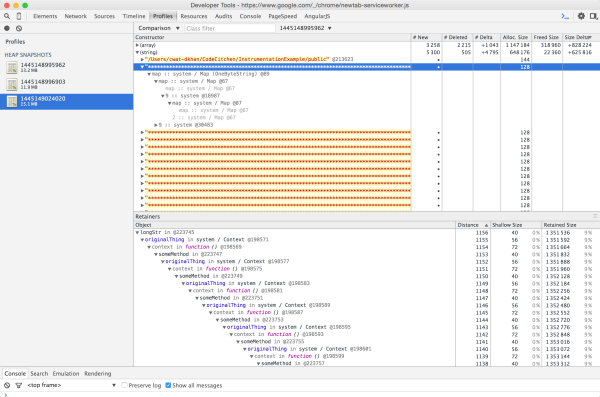
Task: Select snapshot icon for 1445148995962
Action: tap(12, 68)
